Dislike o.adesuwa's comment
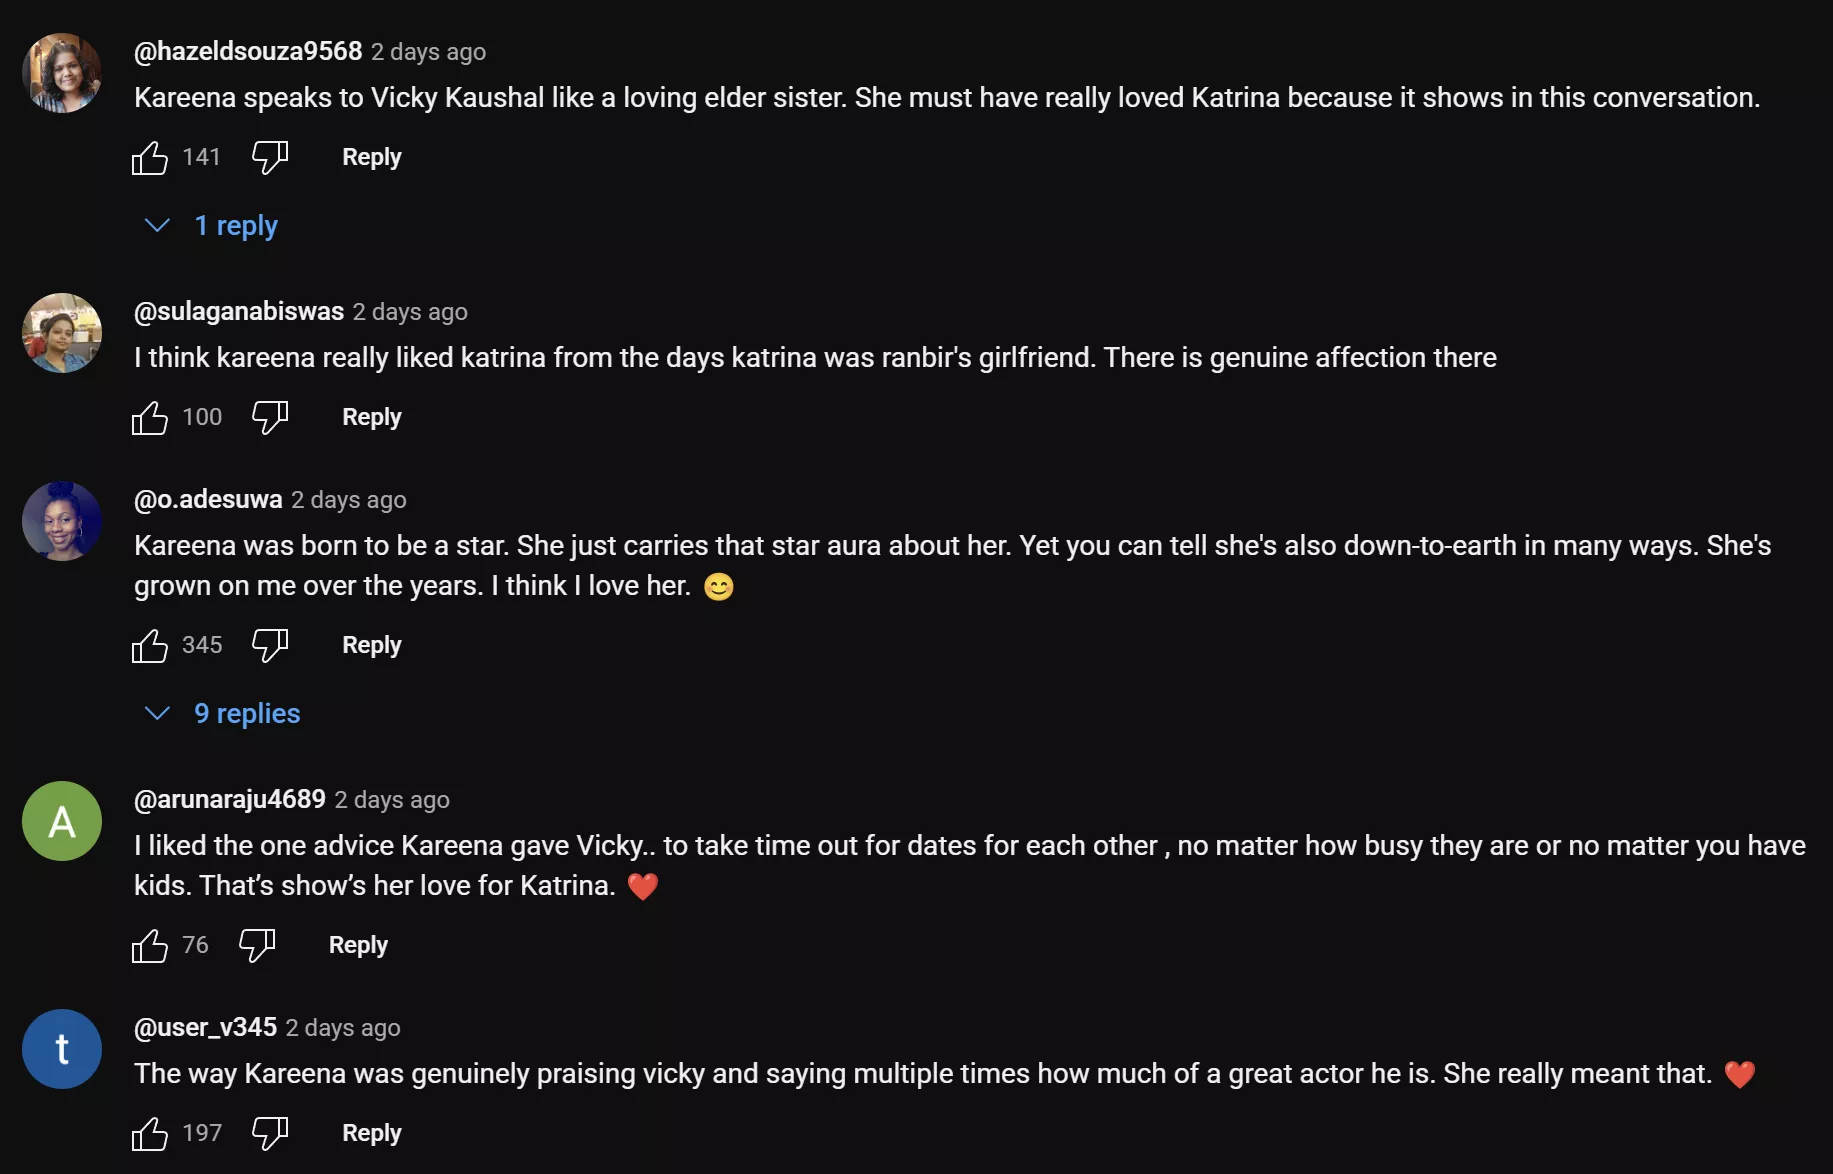1833x1174 pixels. [x=268, y=645]
